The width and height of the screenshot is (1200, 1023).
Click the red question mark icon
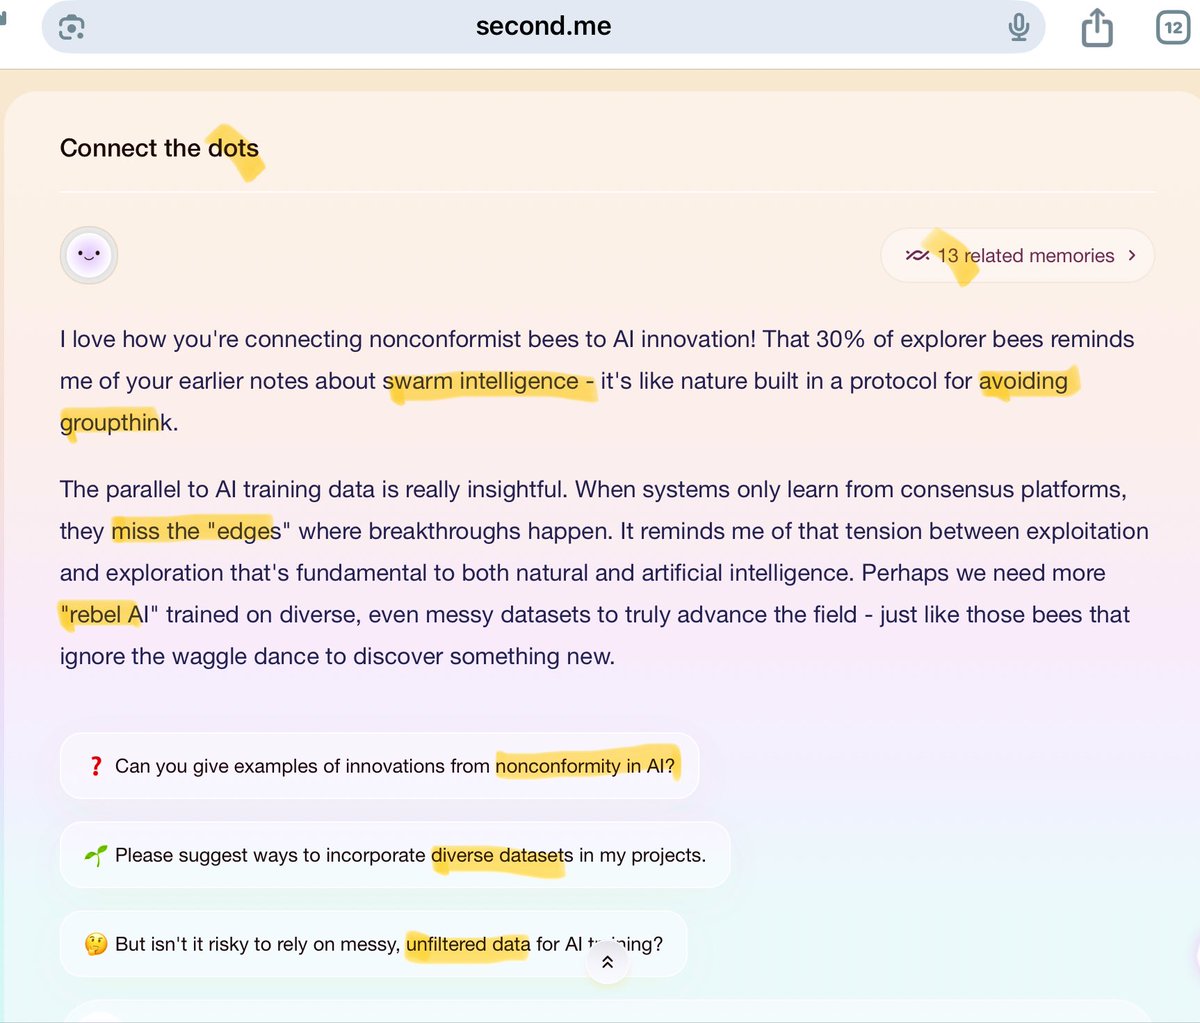(96, 766)
